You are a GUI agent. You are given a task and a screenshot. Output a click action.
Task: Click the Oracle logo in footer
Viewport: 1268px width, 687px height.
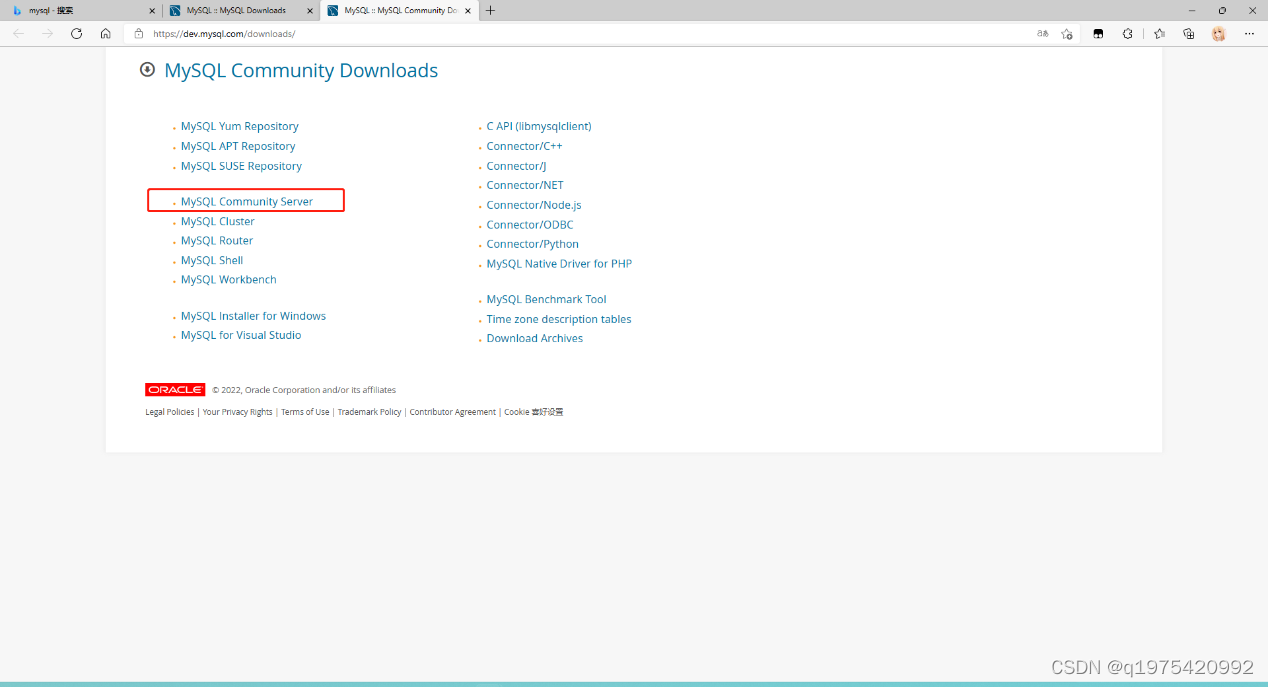[x=175, y=390]
